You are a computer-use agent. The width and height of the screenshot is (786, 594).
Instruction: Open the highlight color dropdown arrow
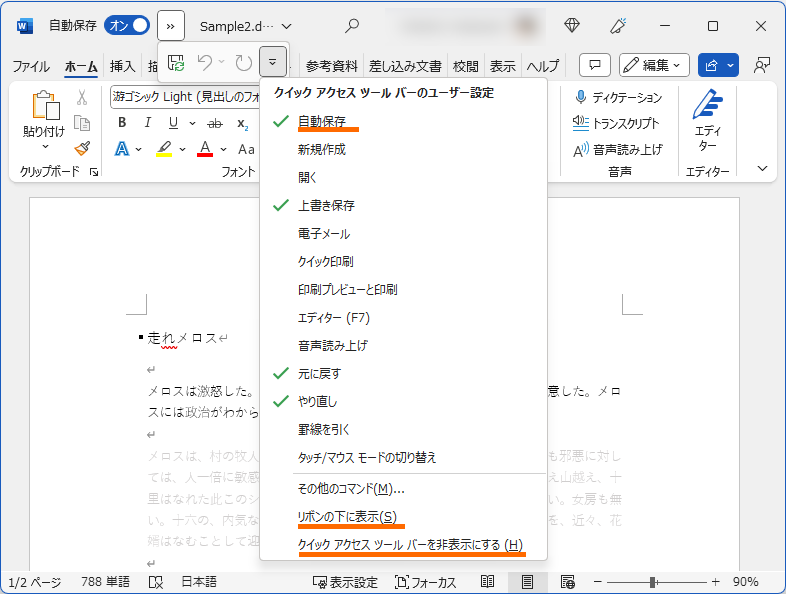click(182, 149)
